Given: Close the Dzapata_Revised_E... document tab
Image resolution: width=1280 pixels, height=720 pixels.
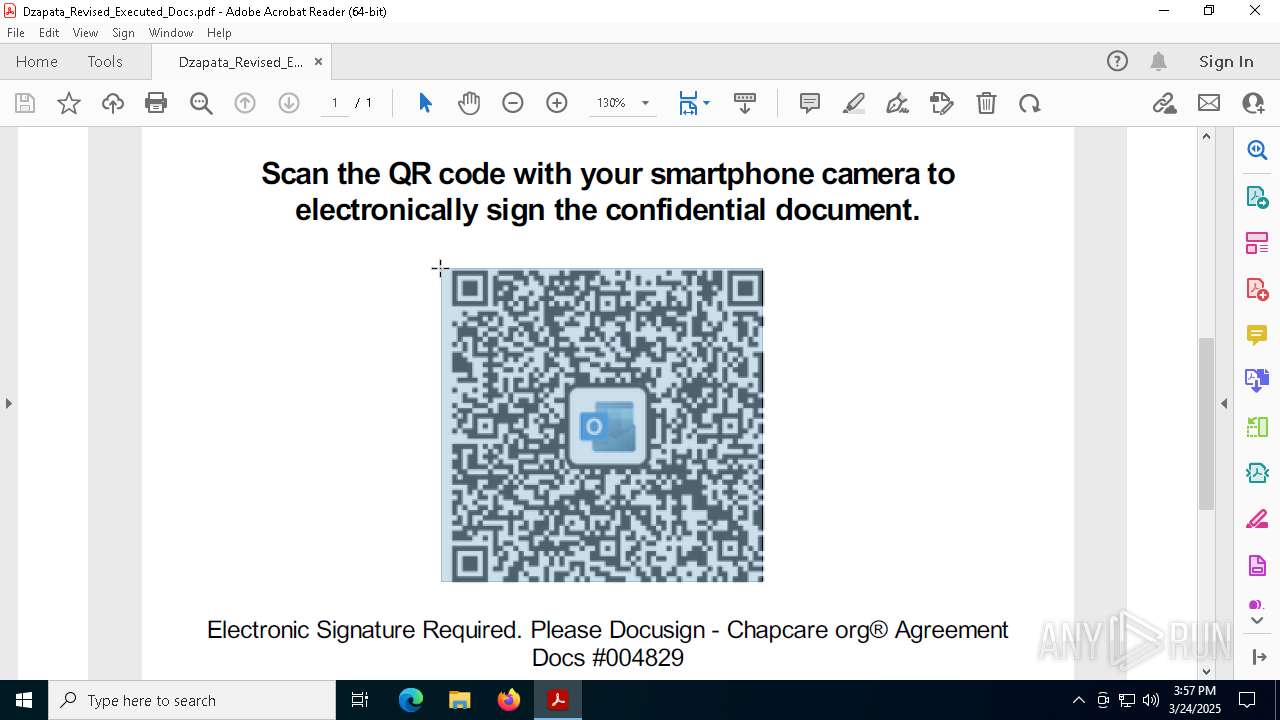Looking at the screenshot, I should (318, 61).
